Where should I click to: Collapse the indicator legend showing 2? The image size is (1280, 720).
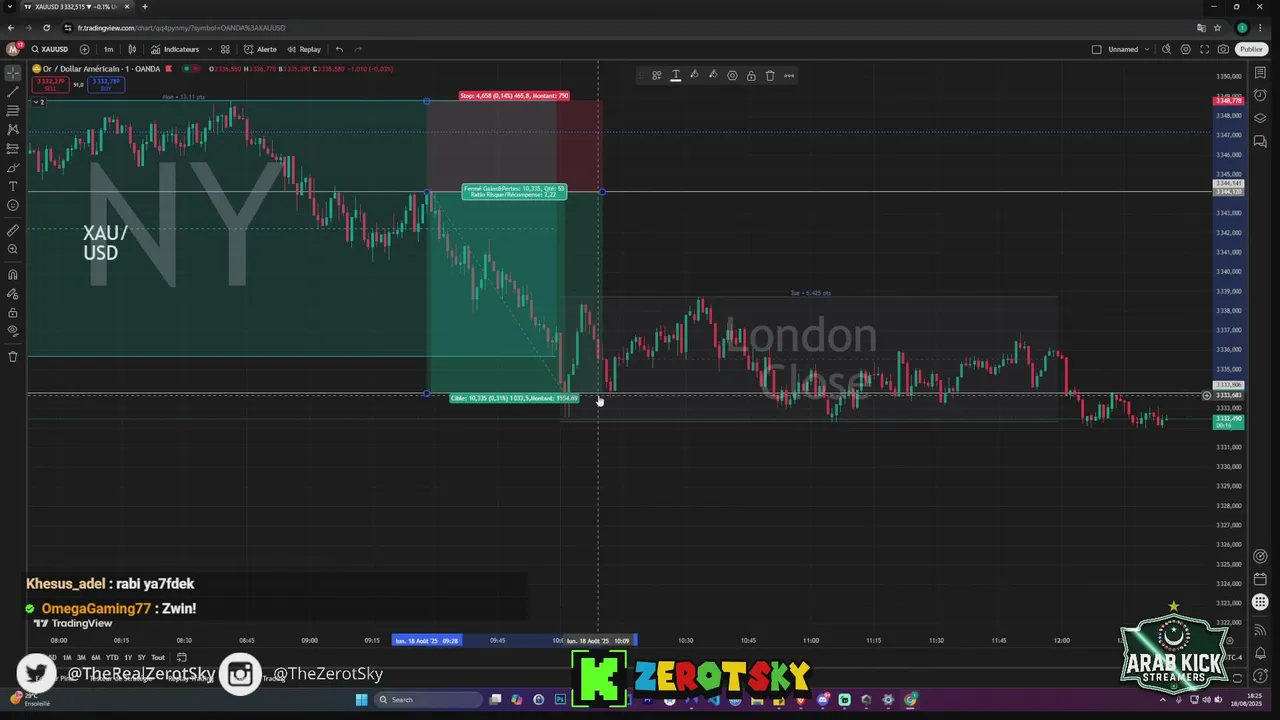coord(38,102)
